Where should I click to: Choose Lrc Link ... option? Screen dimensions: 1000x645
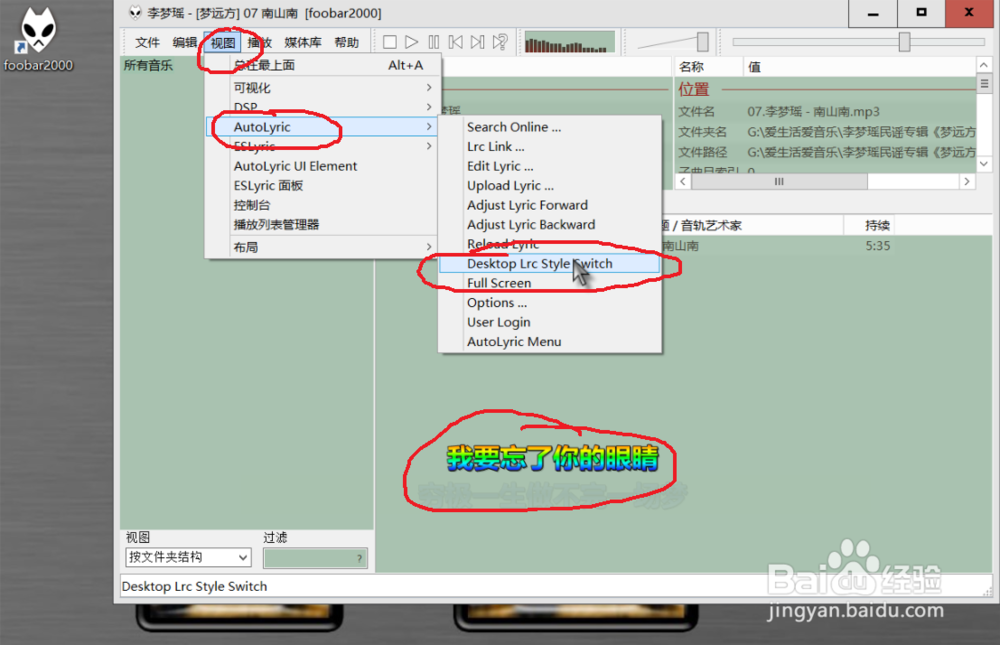point(550,147)
